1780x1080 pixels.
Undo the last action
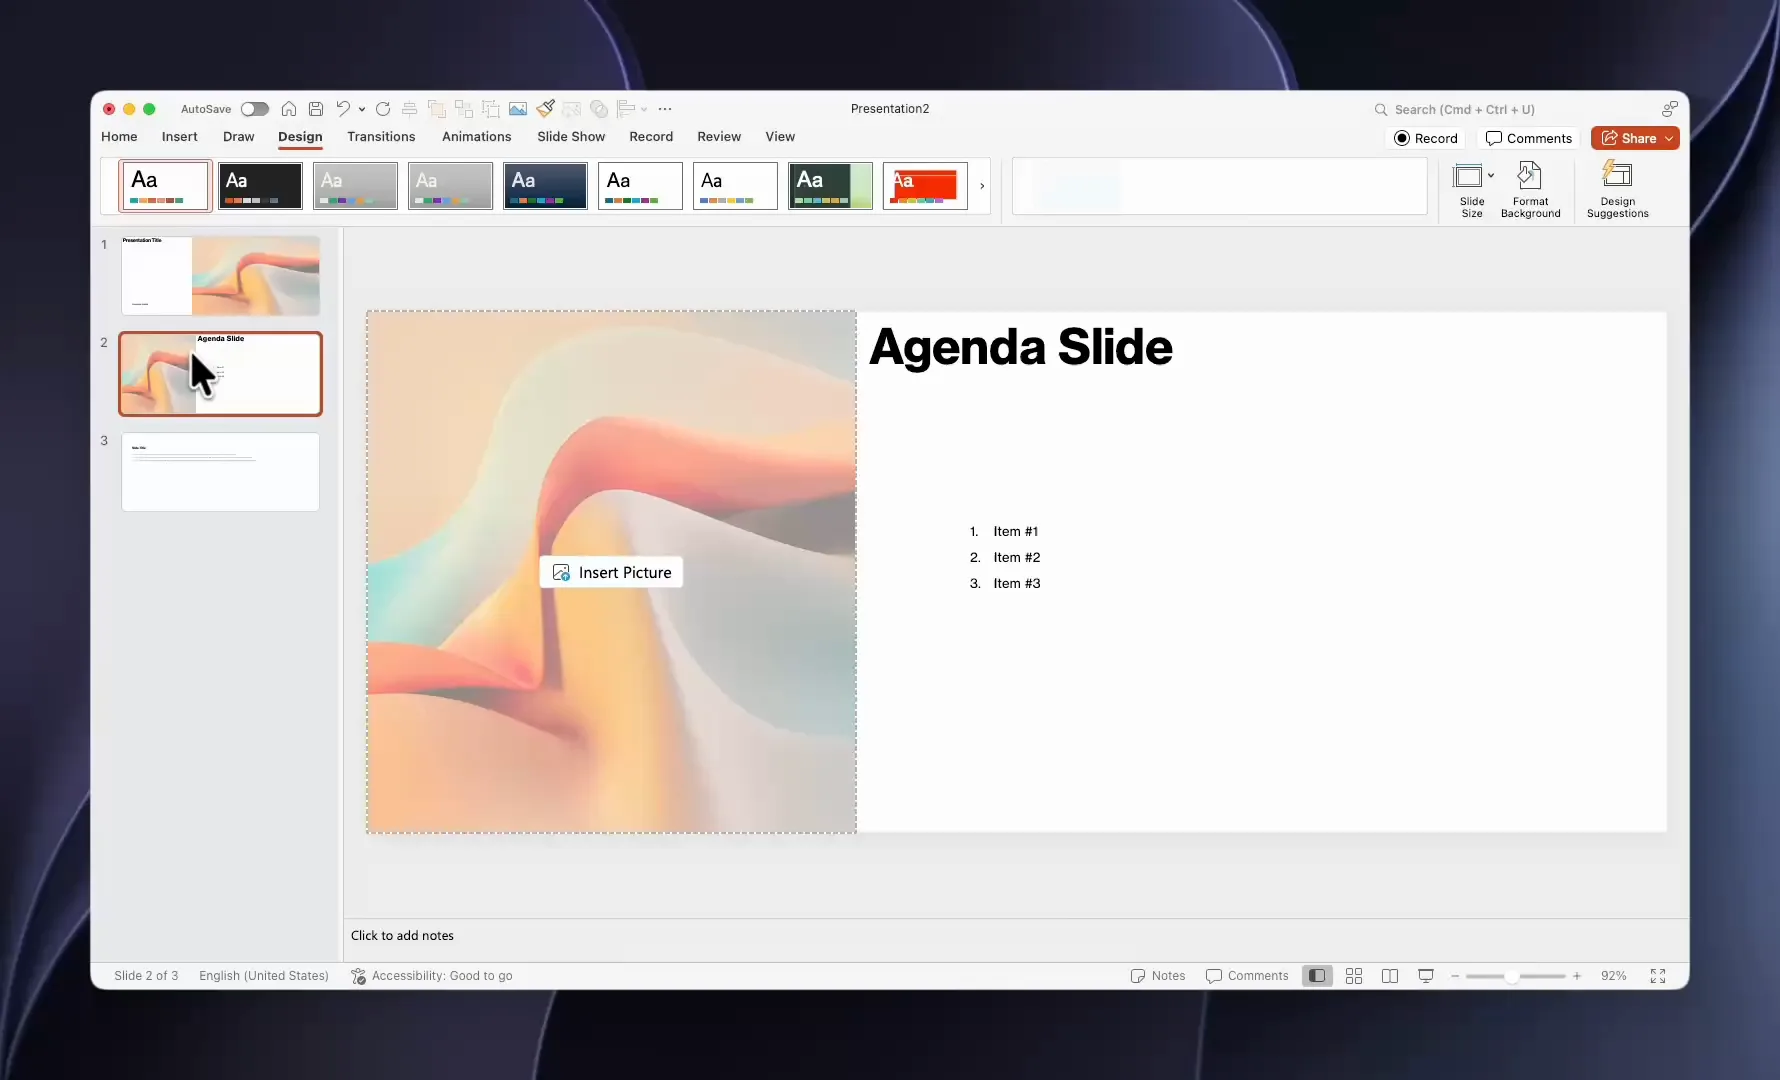click(343, 109)
